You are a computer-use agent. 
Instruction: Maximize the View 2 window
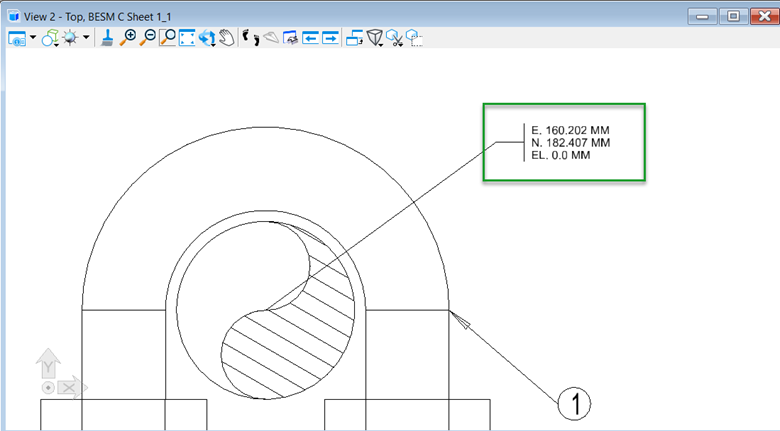point(733,16)
